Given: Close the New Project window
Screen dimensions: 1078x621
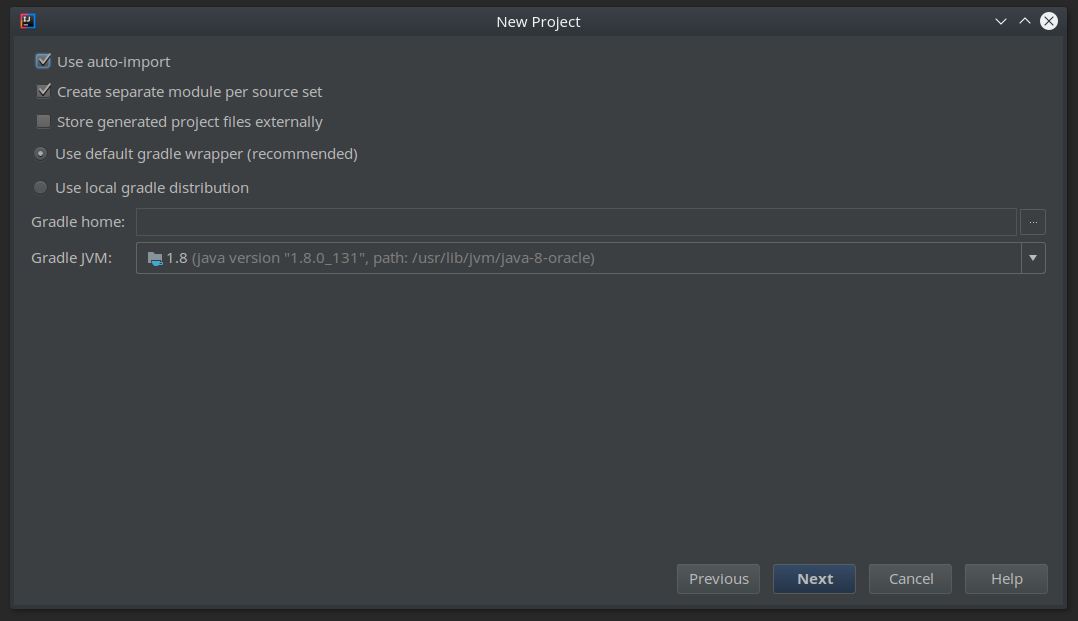Looking at the screenshot, I should tap(1048, 20).
